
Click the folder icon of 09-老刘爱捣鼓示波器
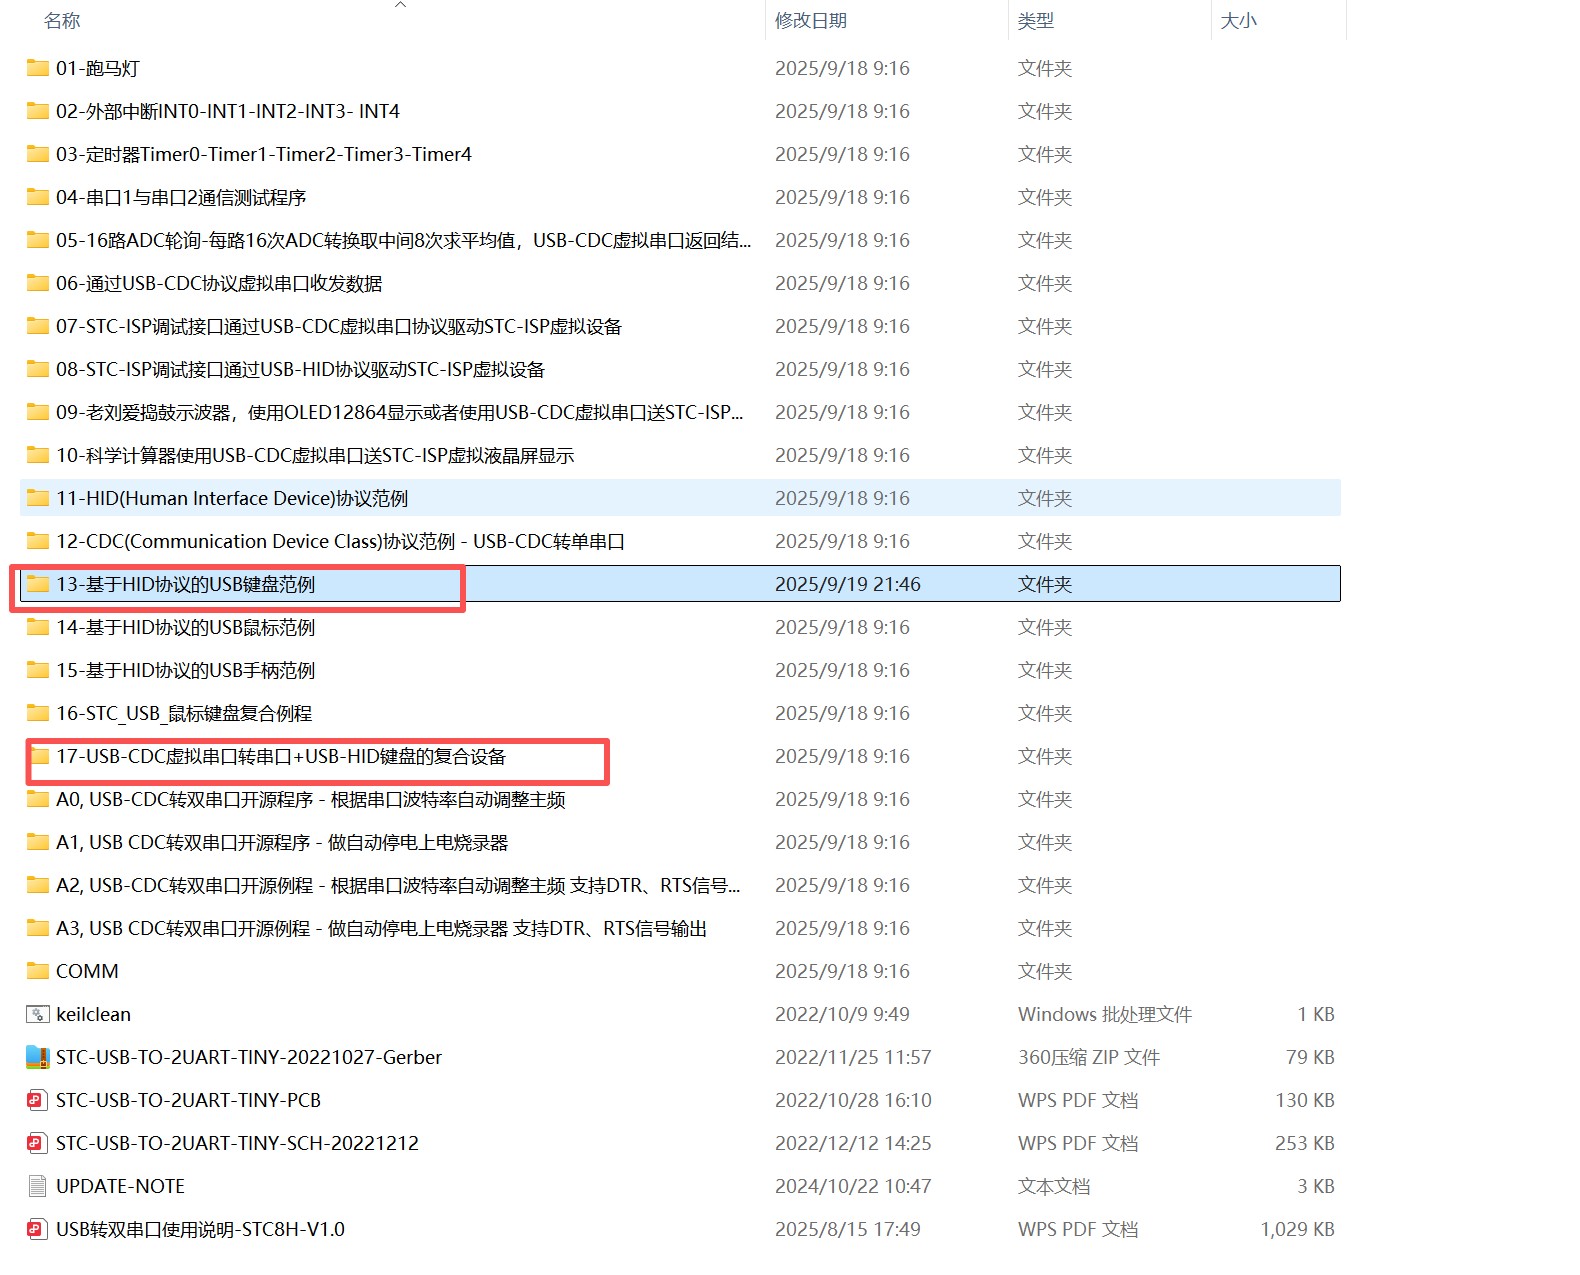tap(38, 412)
